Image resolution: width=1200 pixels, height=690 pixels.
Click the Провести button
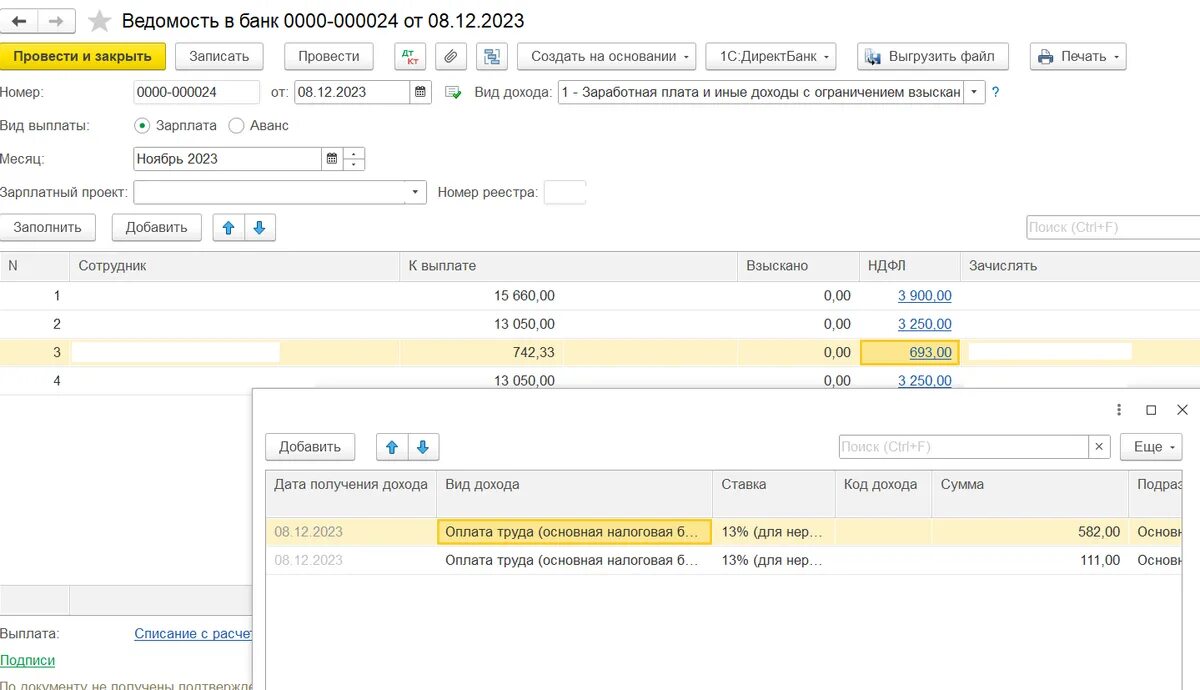click(329, 57)
